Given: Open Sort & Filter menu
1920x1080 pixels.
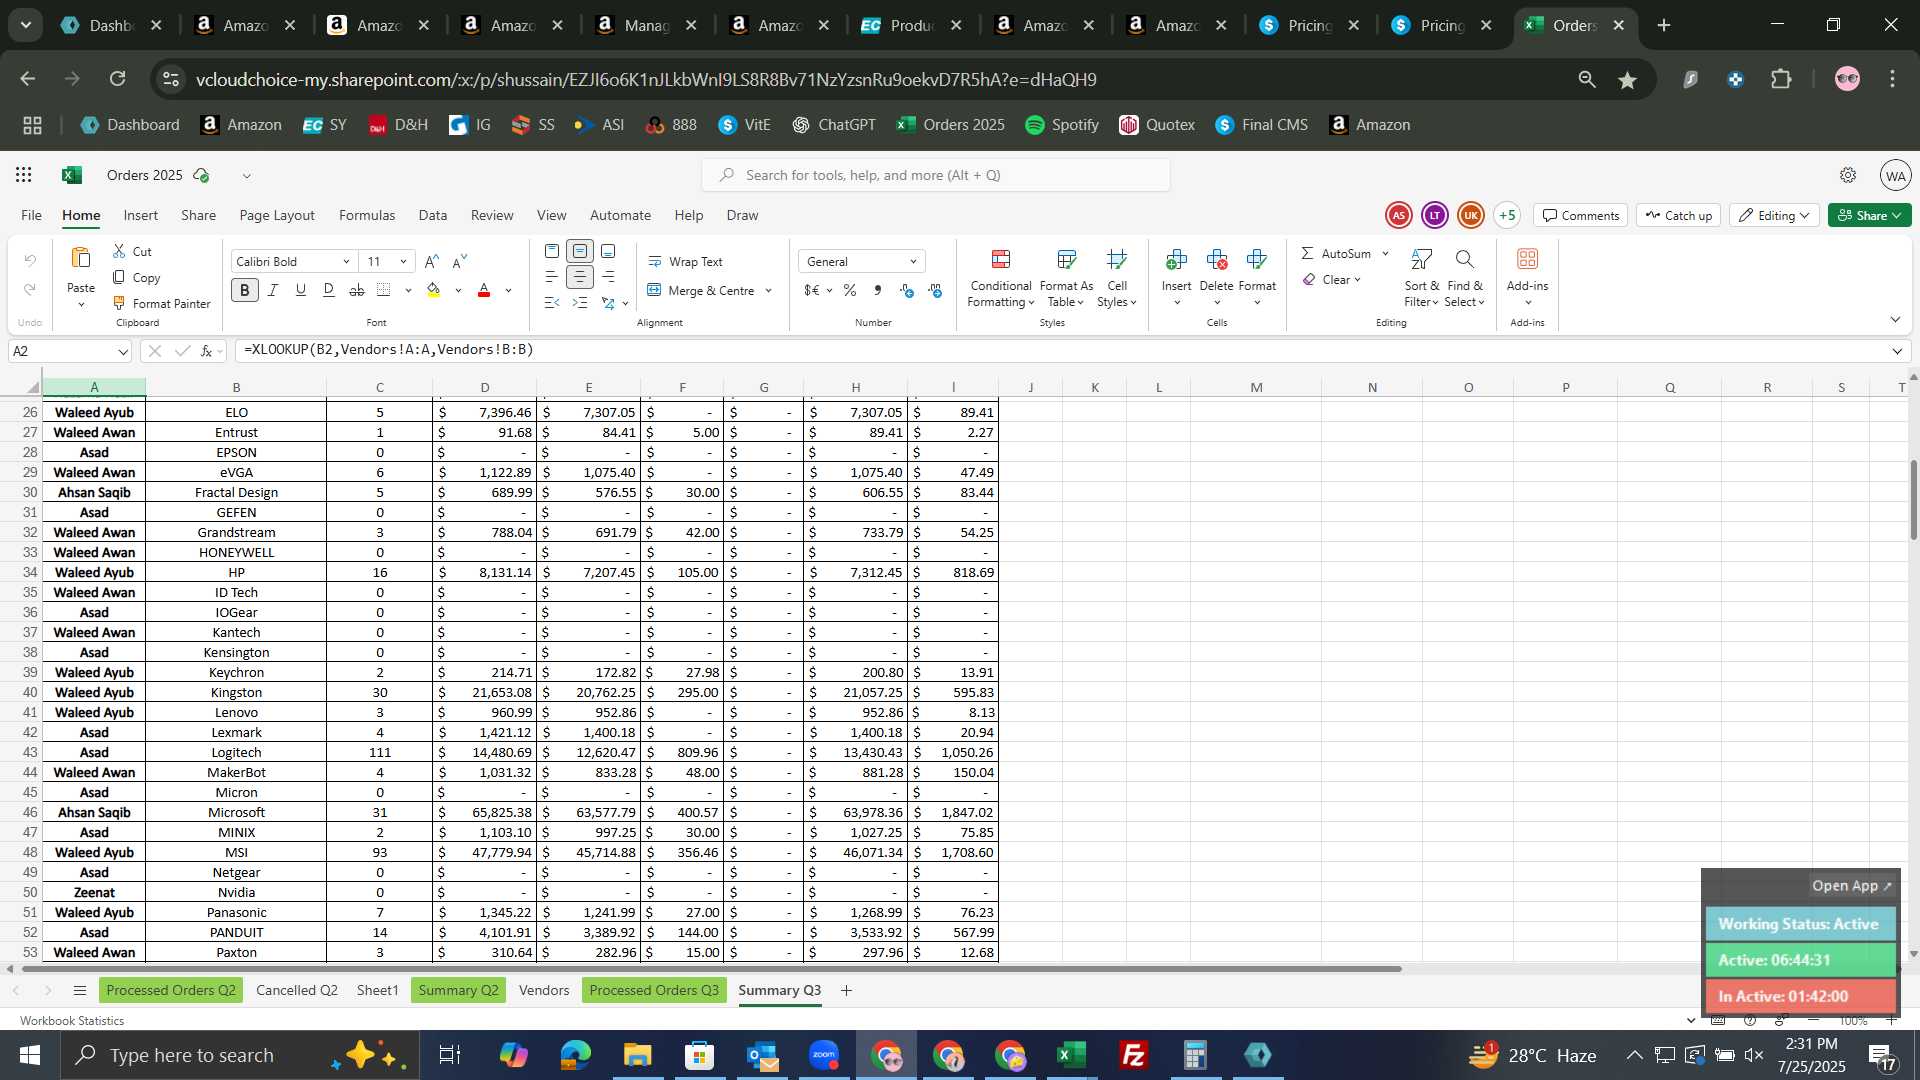Looking at the screenshot, I should point(1421,278).
